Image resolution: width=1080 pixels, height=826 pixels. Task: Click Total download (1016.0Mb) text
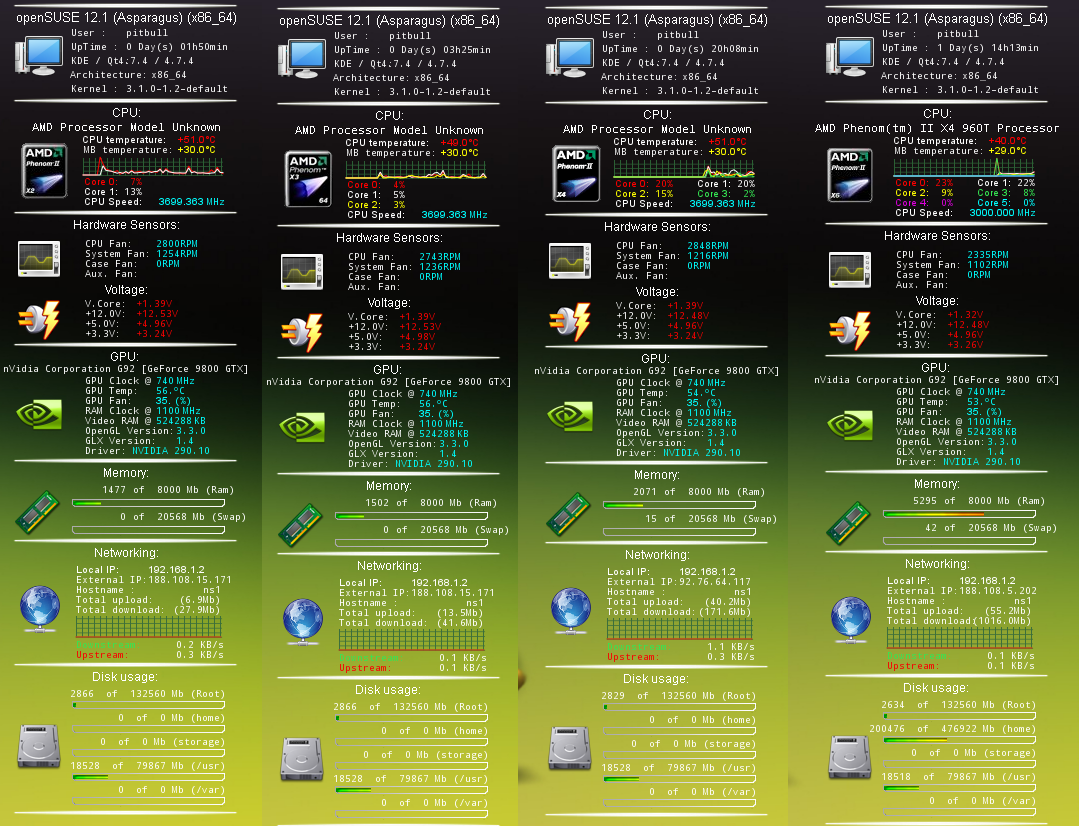click(959, 621)
